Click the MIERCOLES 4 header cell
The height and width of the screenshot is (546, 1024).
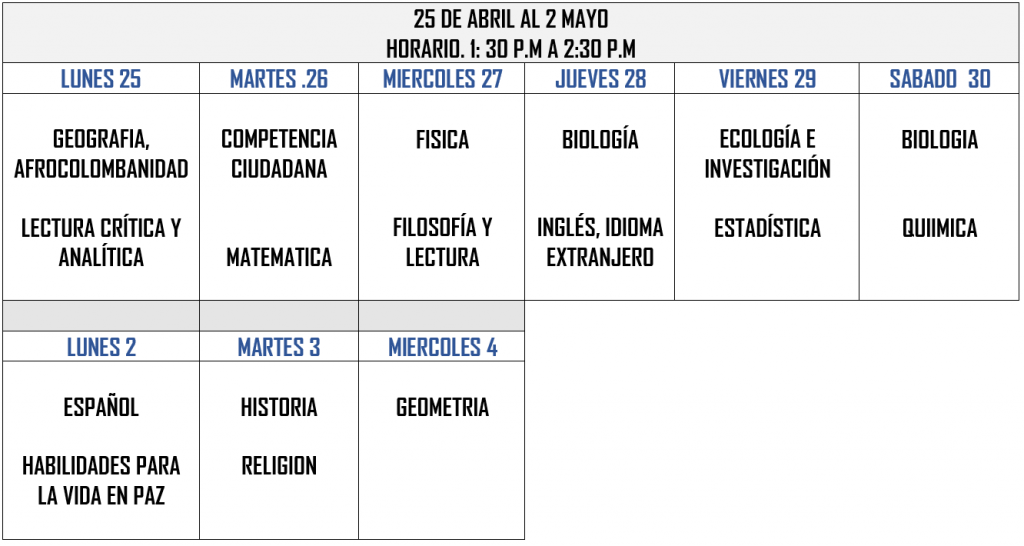coord(442,348)
